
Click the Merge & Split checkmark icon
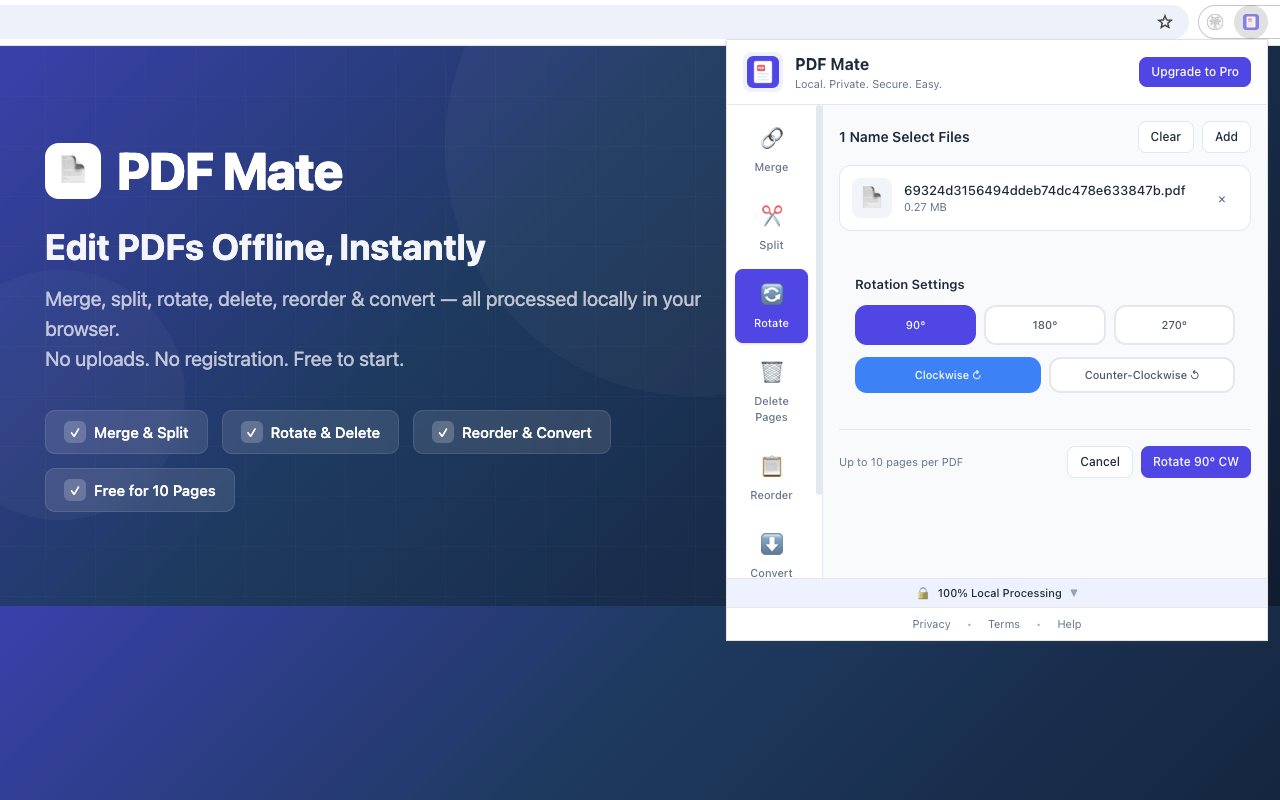[x=75, y=432]
